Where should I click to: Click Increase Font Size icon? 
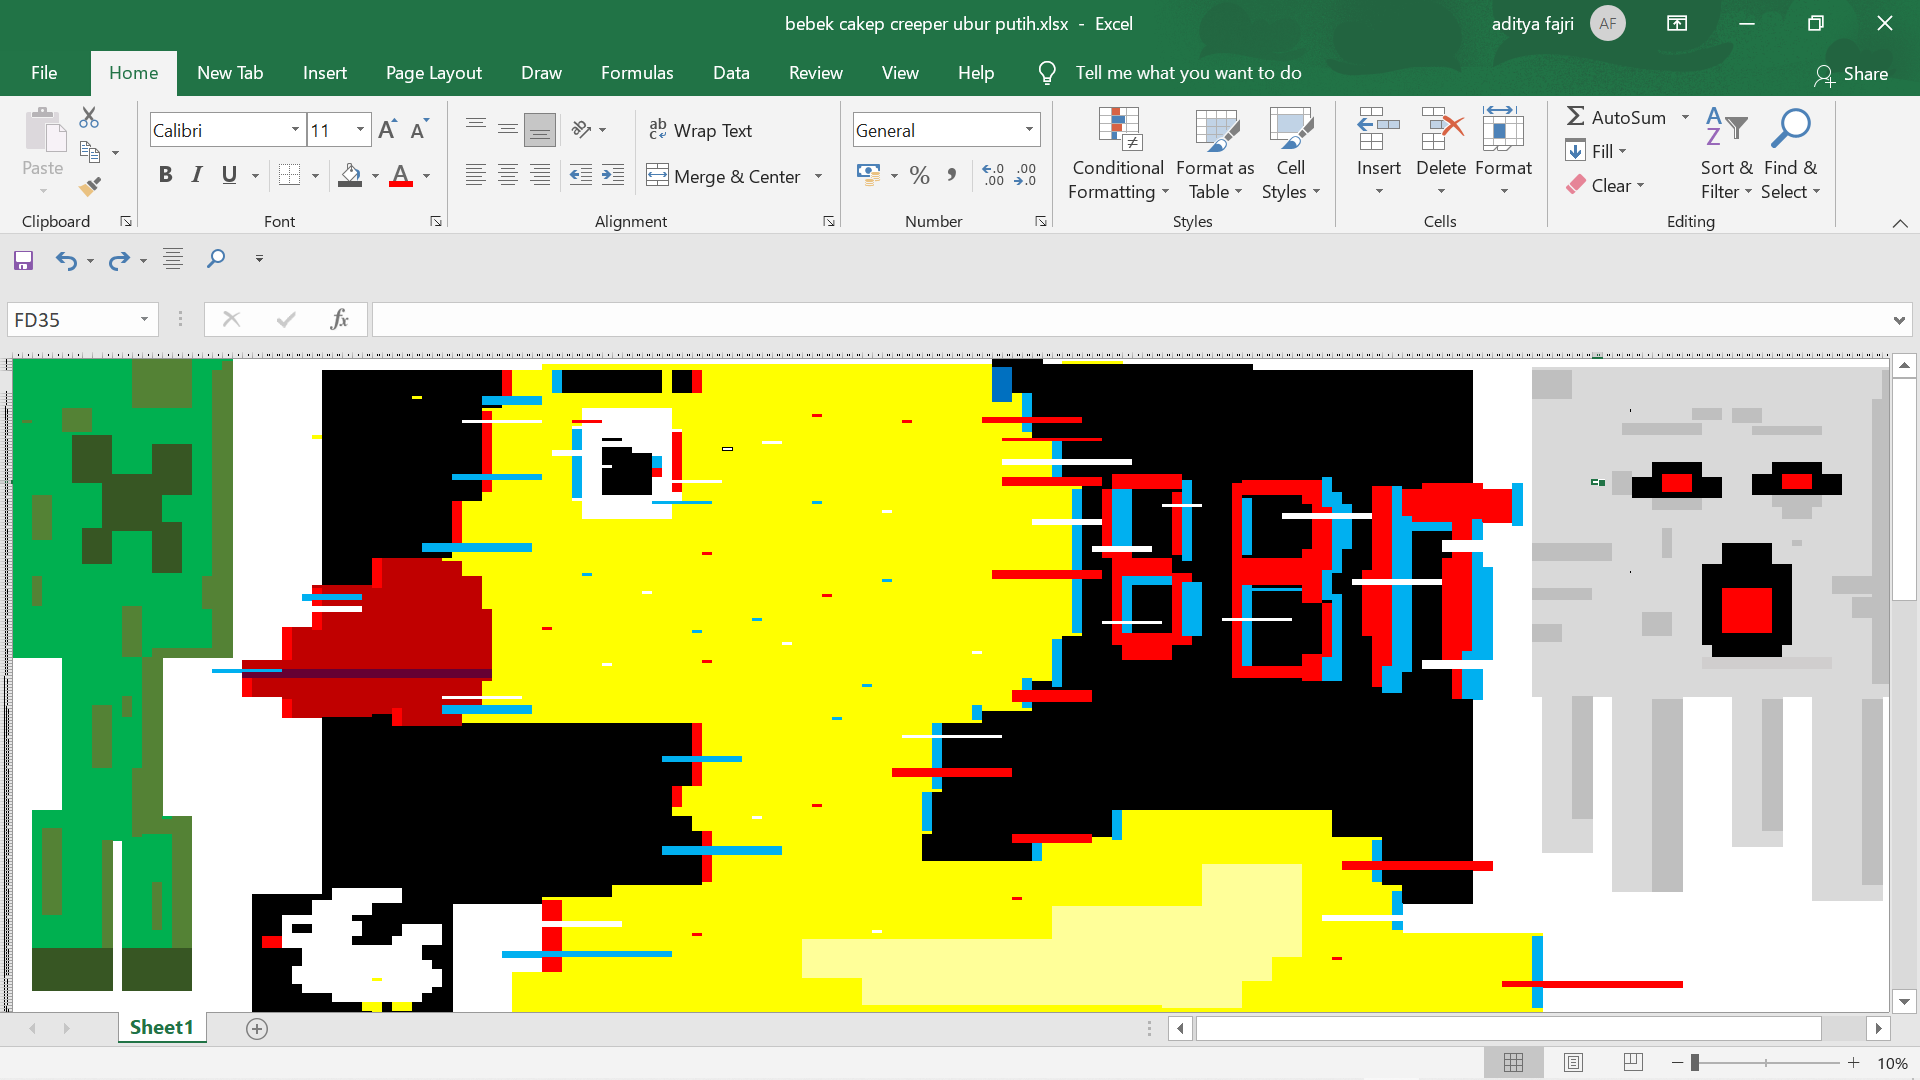(x=387, y=130)
